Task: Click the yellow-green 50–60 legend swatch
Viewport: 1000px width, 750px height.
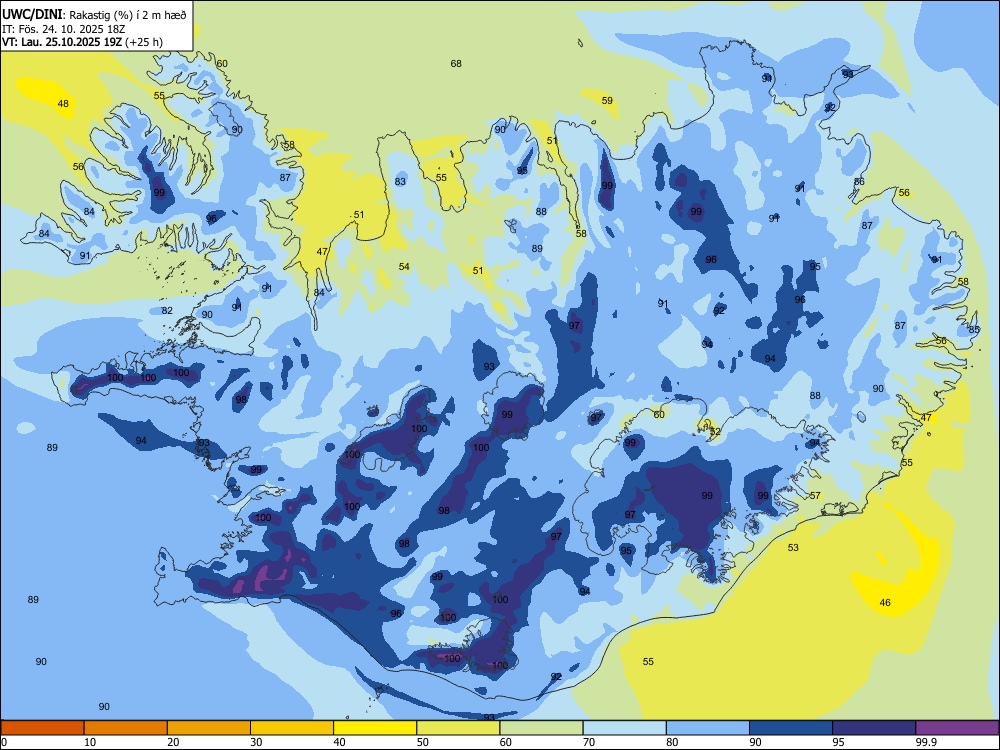Action: 459,728
